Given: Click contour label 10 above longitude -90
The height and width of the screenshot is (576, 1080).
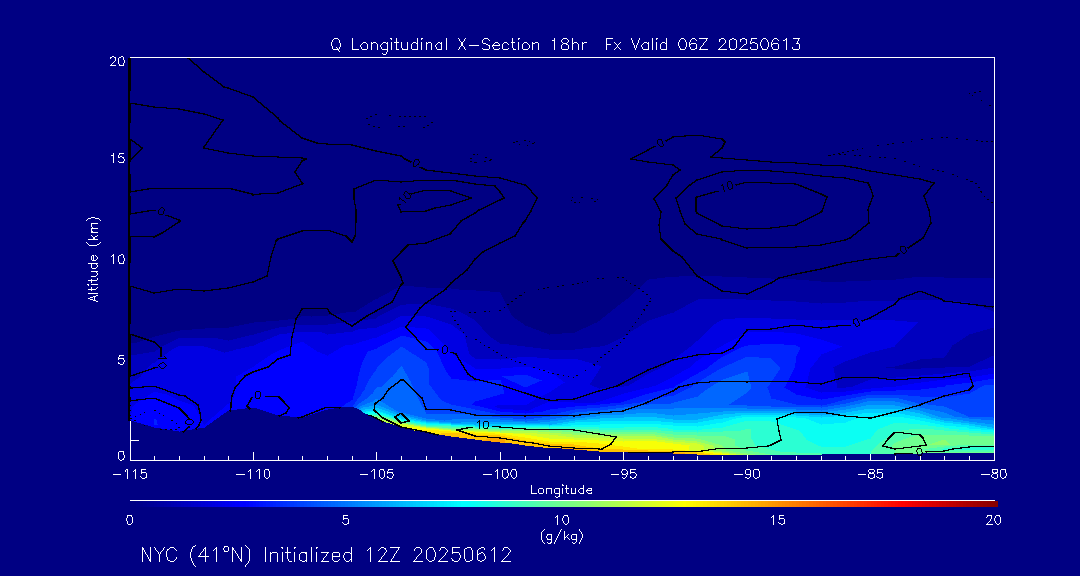Looking at the screenshot, I should (x=727, y=186).
